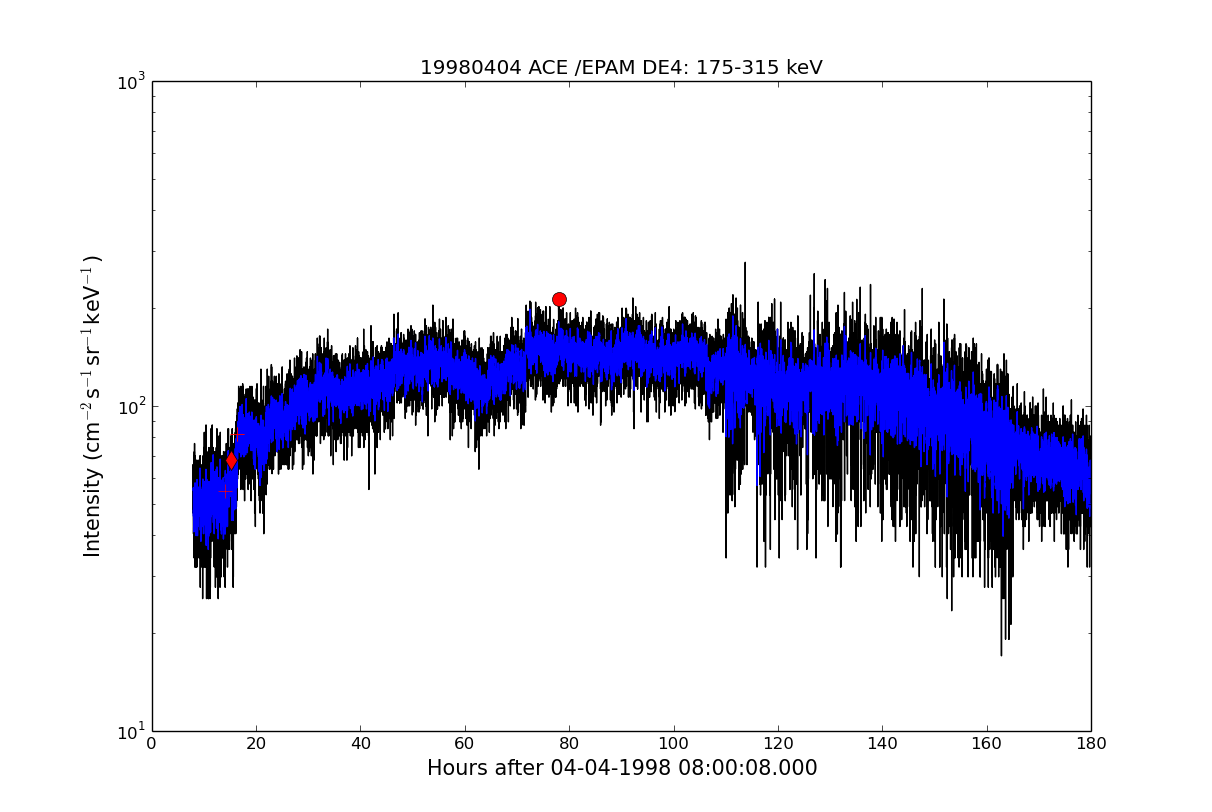Click x-axis tick label "80"
The image size is (1212, 812).
pyautogui.click(x=569, y=743)
